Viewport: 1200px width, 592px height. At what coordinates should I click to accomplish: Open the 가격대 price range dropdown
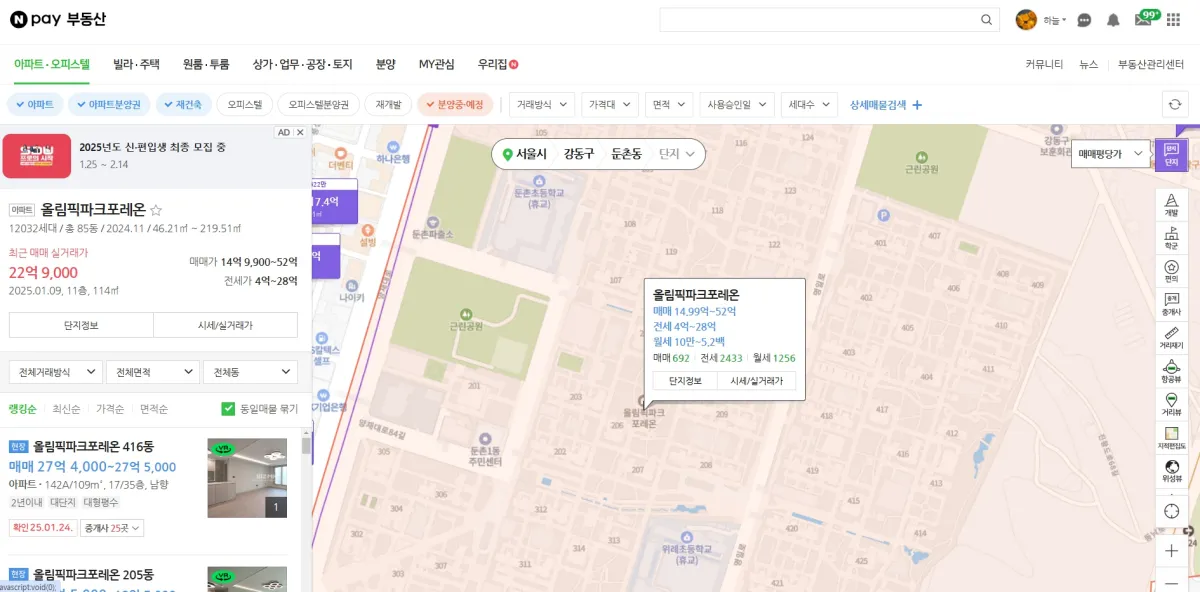pyautogui.click(x=607, y=104)
